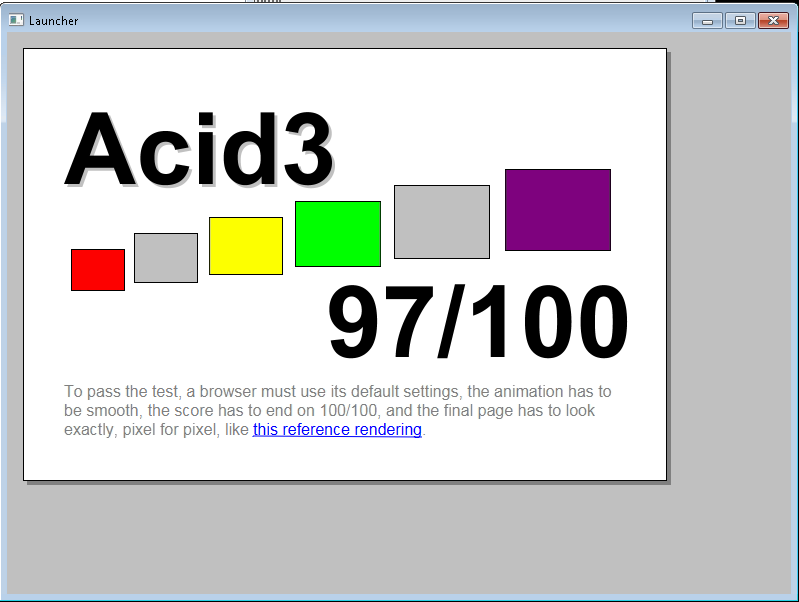Close the Launcher window

coord(773,20)
